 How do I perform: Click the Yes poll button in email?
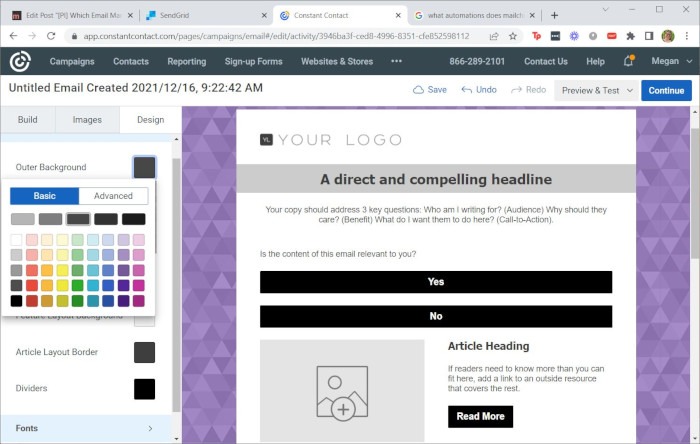click(x=436, y=282)
